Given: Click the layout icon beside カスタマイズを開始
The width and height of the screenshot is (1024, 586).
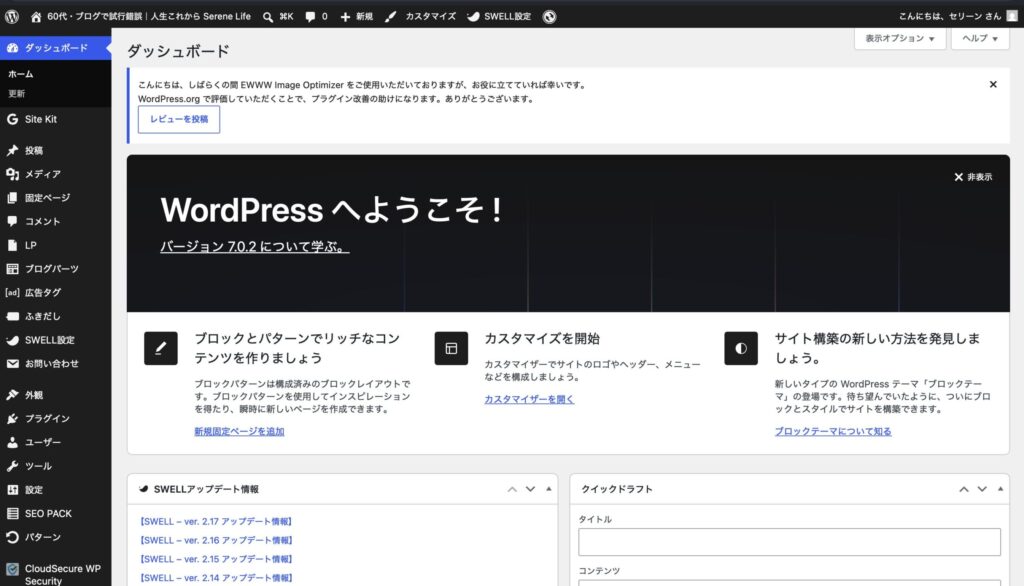Looking at the screenshot, I should point(451,348).
